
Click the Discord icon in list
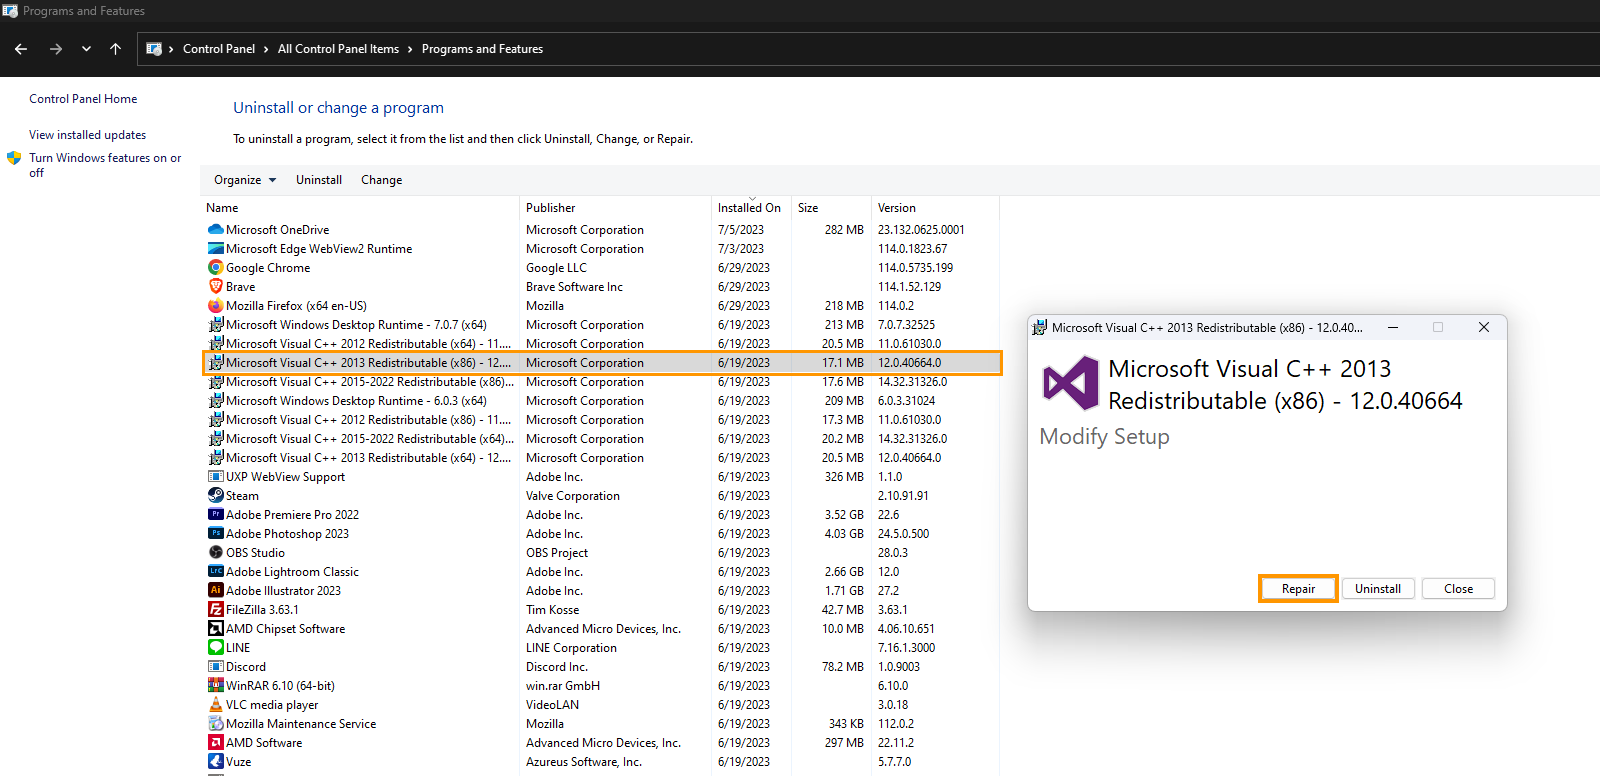point(215,666)
